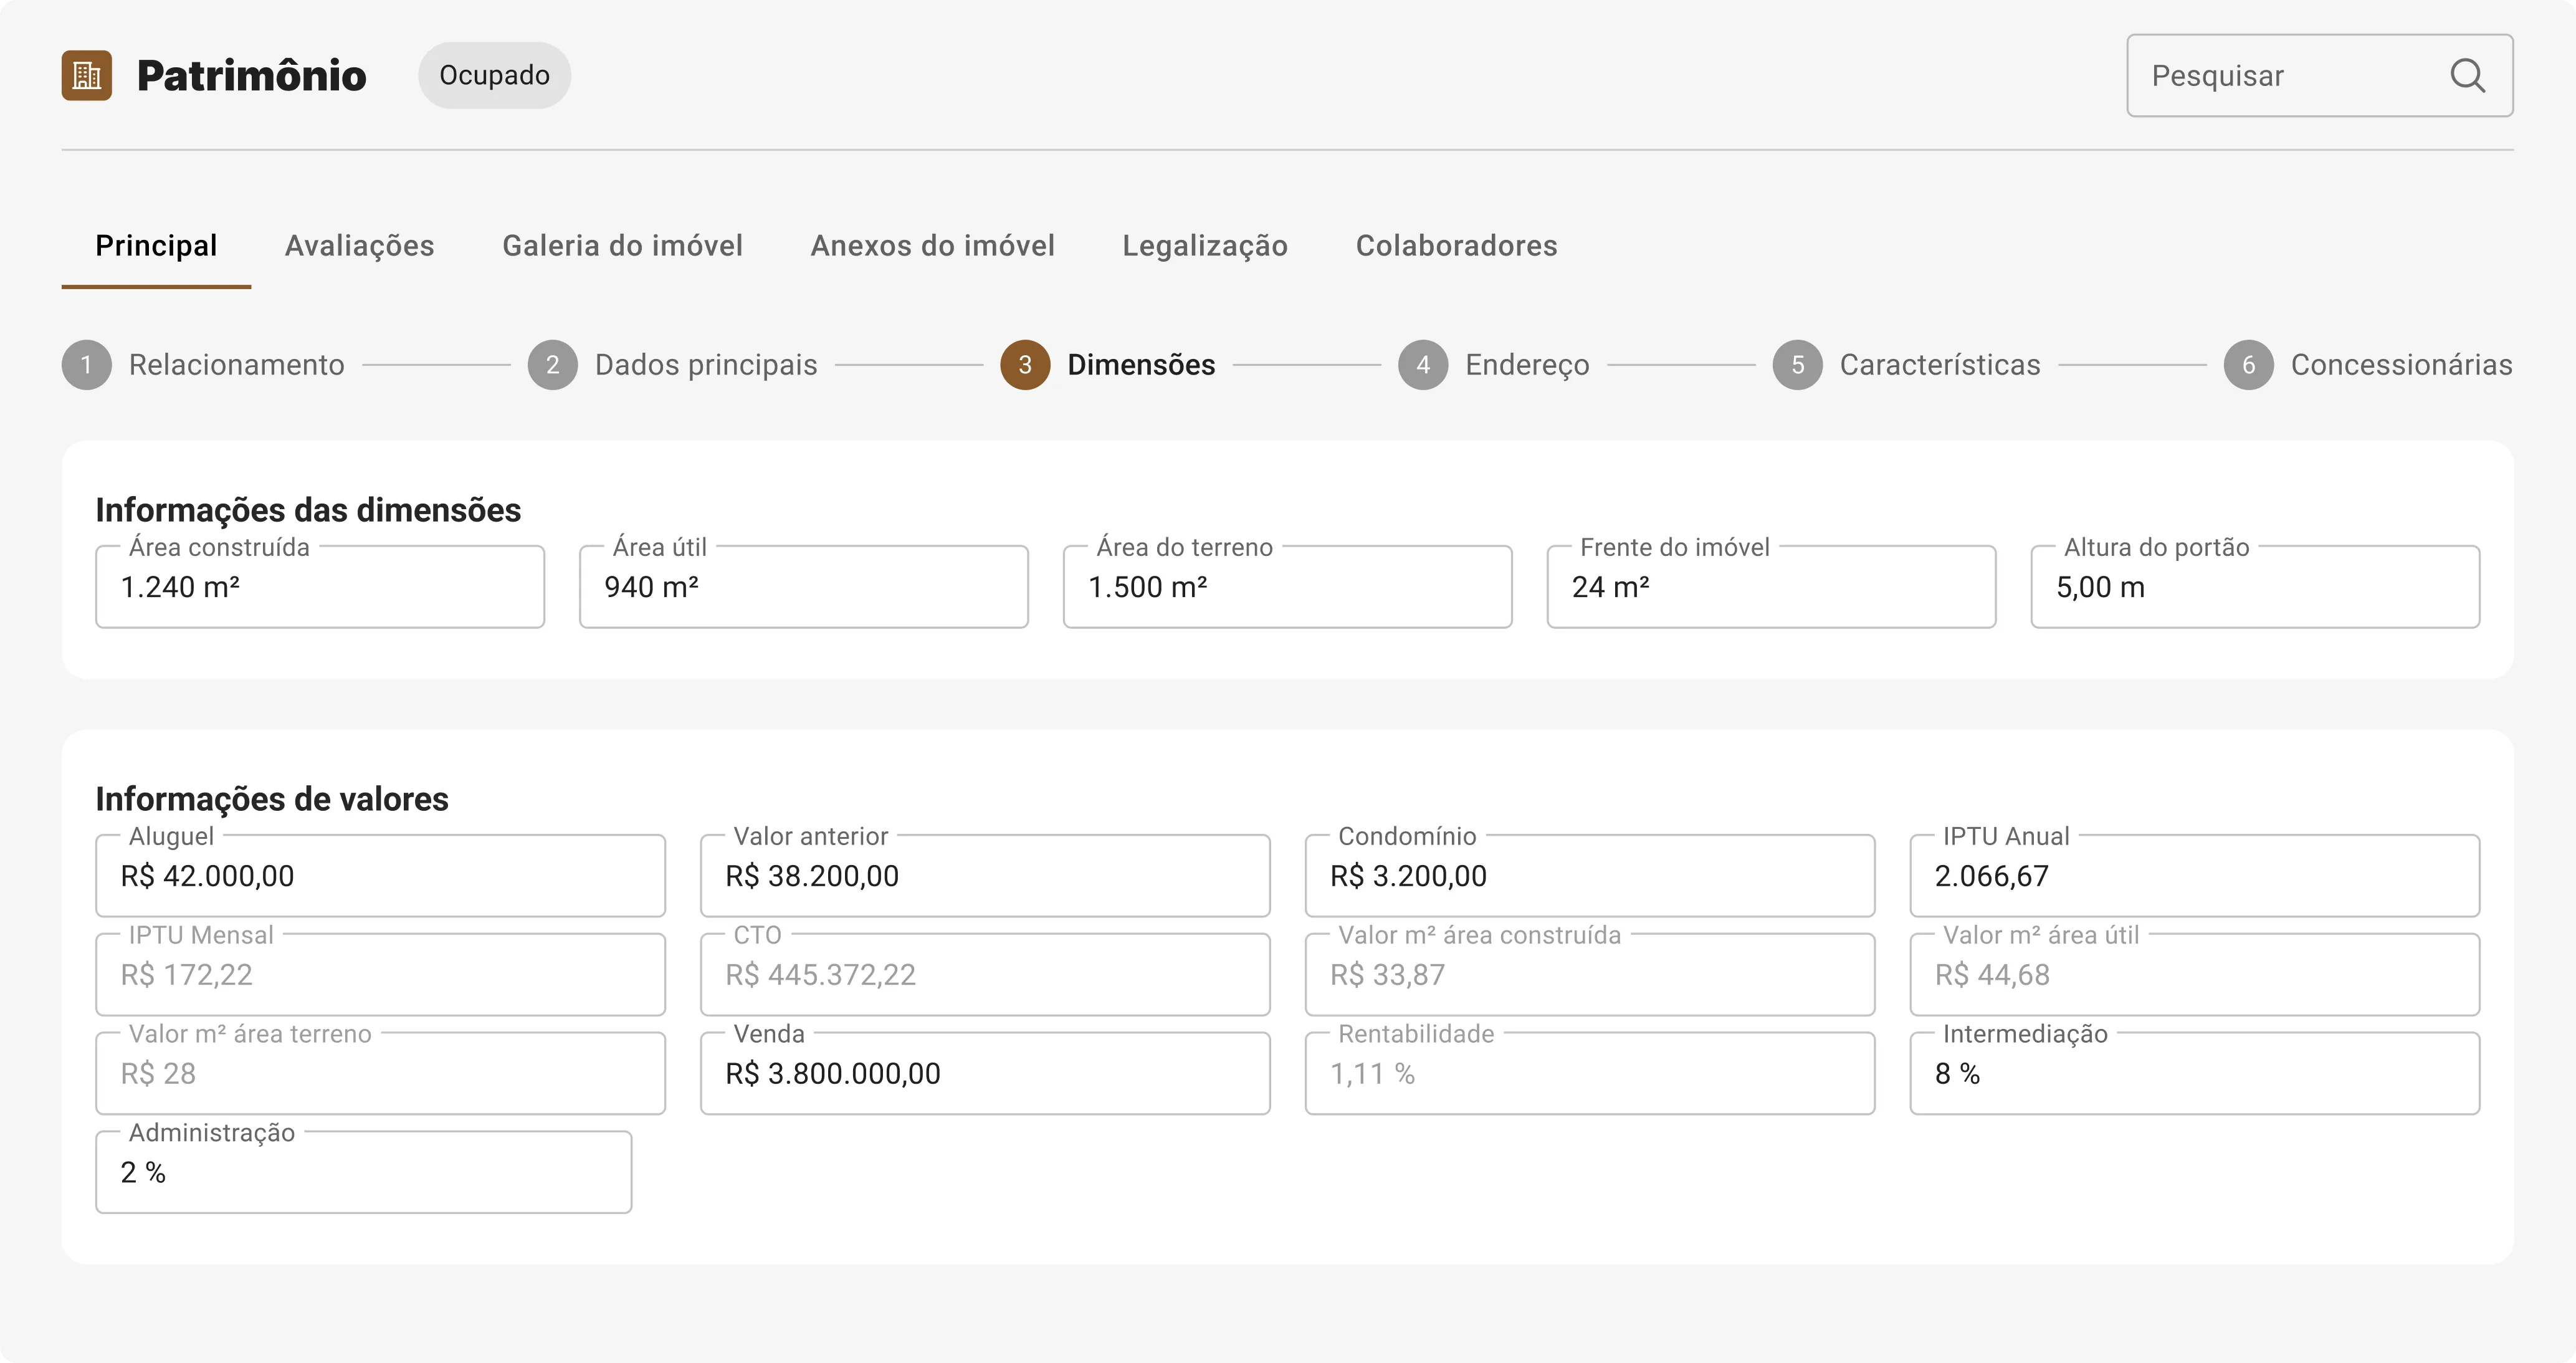Click the Informações de valores heading
The image size is (2576, 1363).
[x=272, y=799]
